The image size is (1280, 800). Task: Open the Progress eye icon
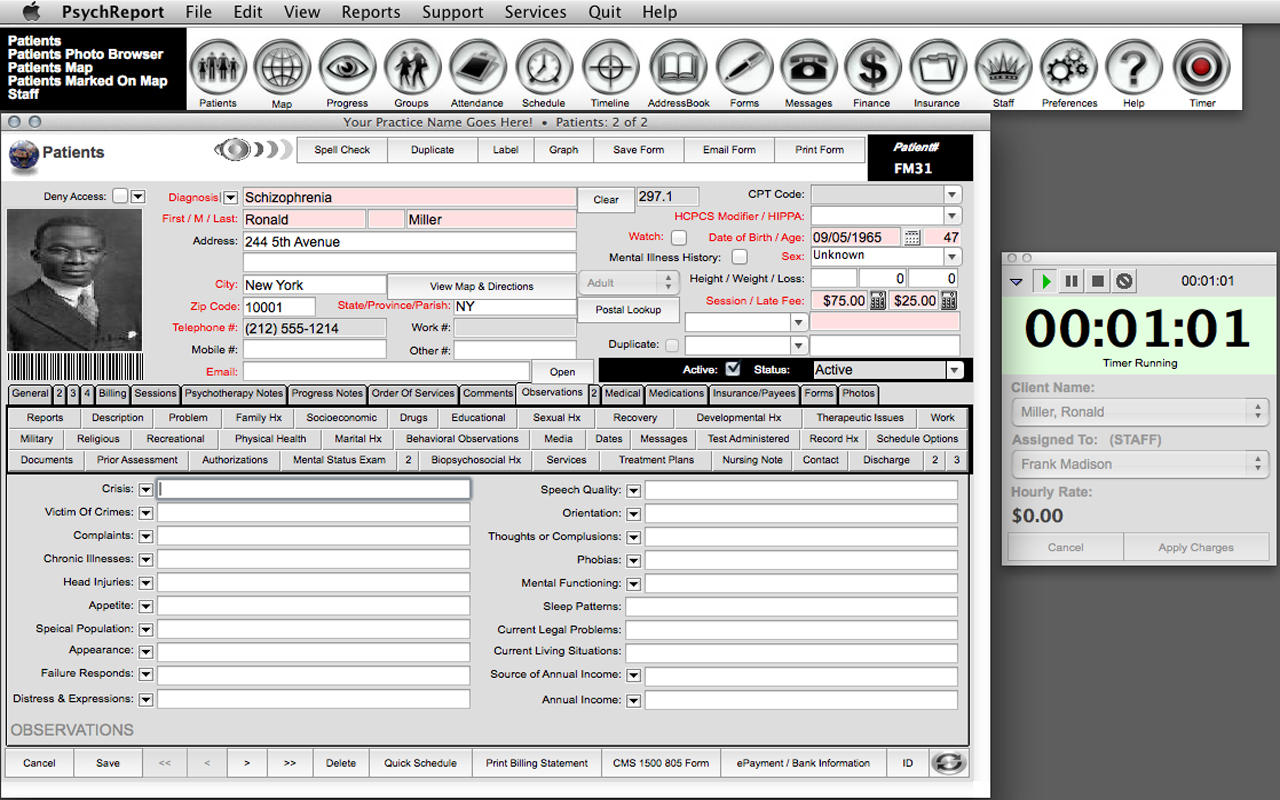[x=347, y=67]
